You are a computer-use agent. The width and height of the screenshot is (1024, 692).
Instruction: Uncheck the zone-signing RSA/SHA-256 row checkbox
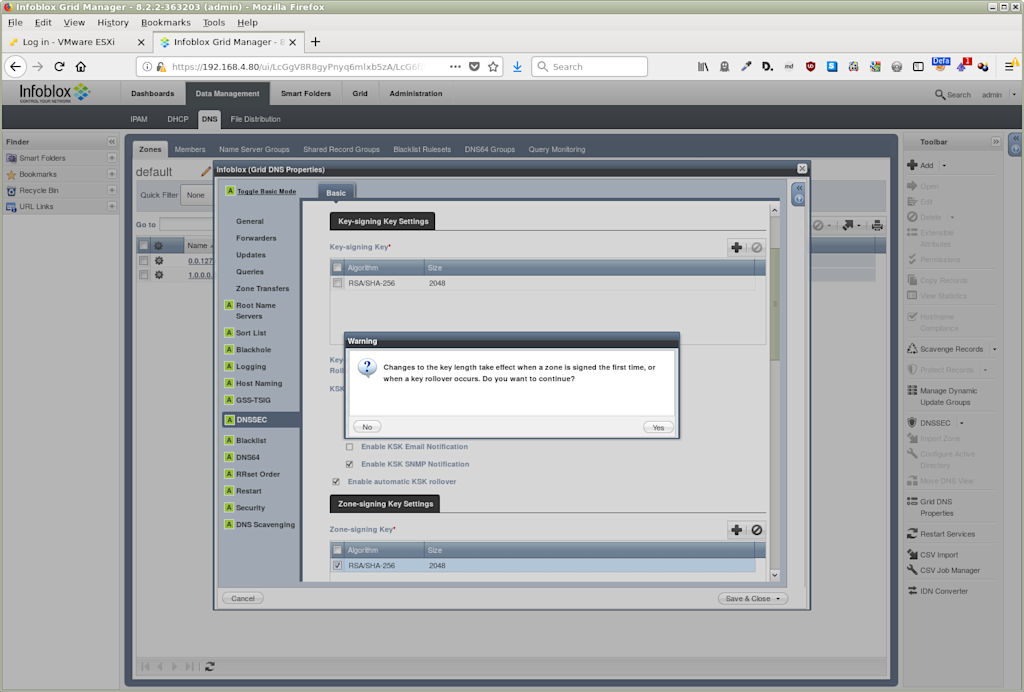(337, 566)
